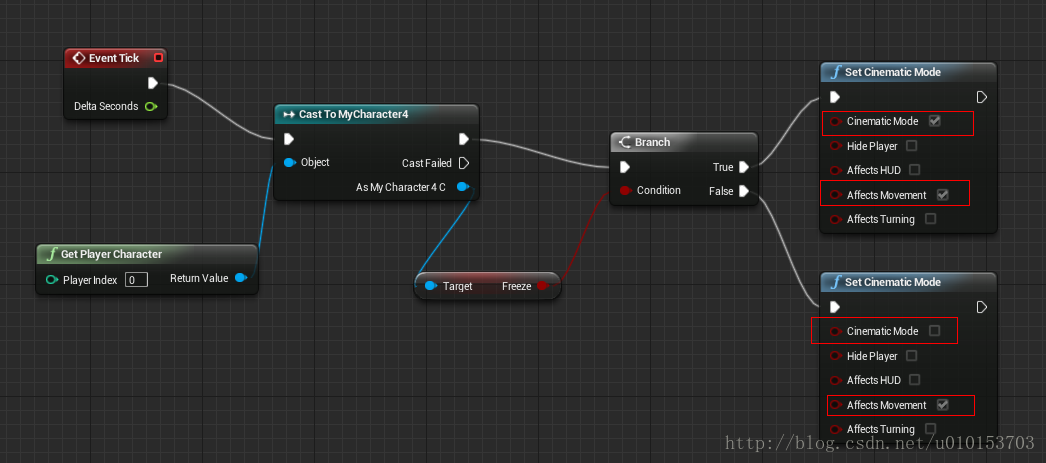Viewport: 1046px width, 463px height.
Task: Select the Event Tick node title
Action: (x=115, y=58)
